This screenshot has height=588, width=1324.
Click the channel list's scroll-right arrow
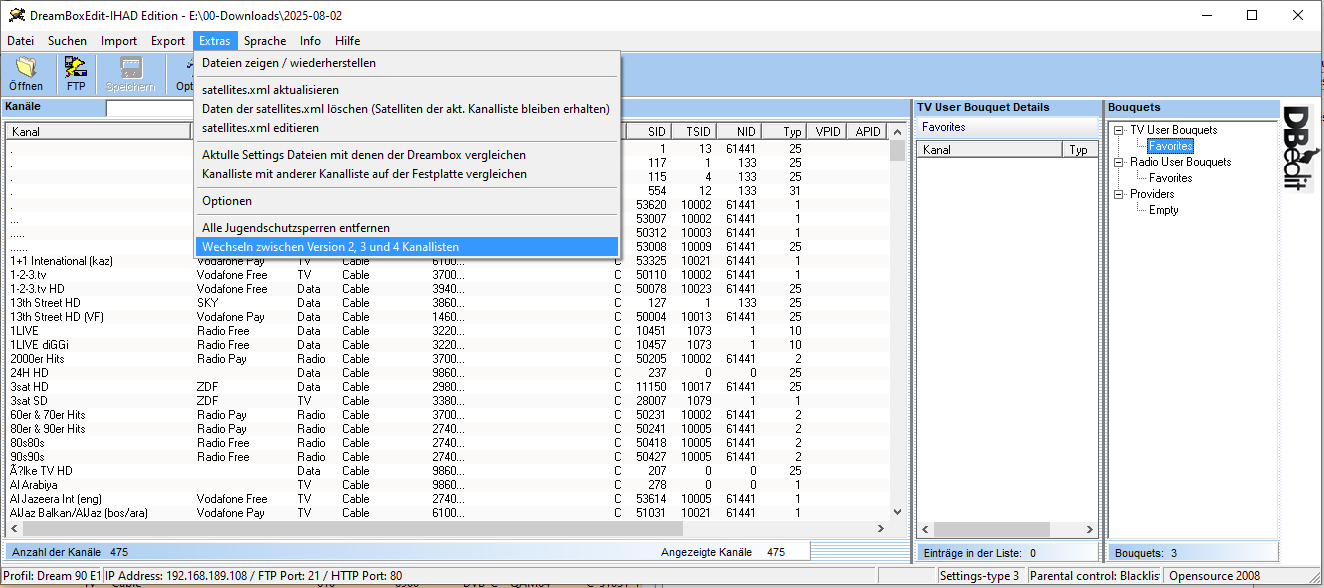pos(881,529)
